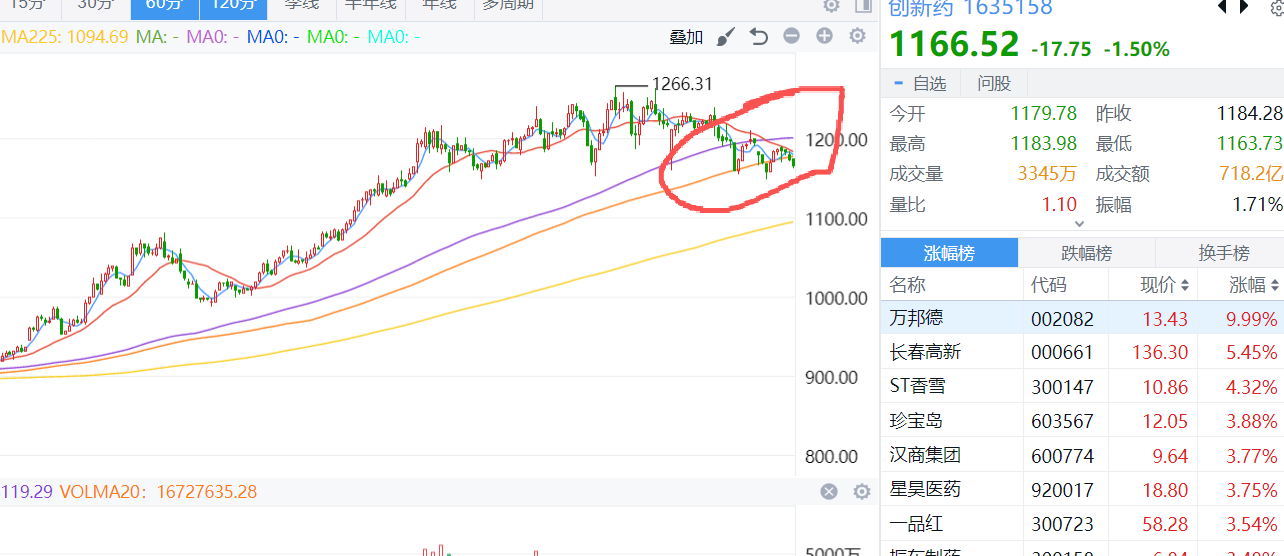Open volume indicator settings gear
This screenshot has height=556, width=1284.
tap(861, 492)
